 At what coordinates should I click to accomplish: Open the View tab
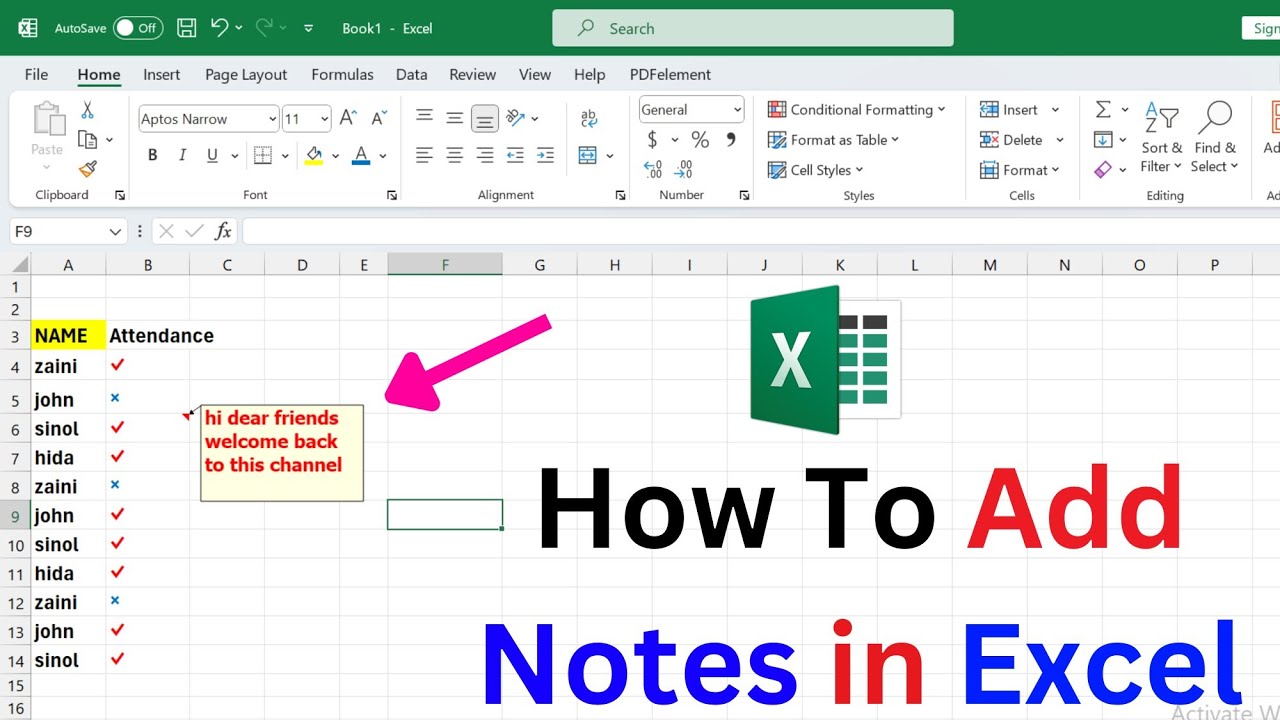[535, 74]
